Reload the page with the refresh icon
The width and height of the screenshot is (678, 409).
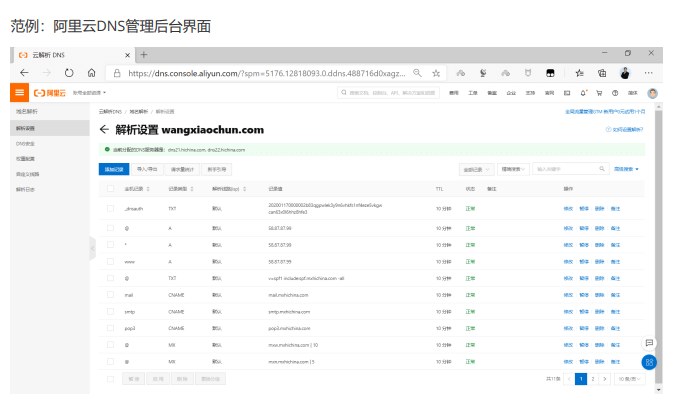[69, 73]
